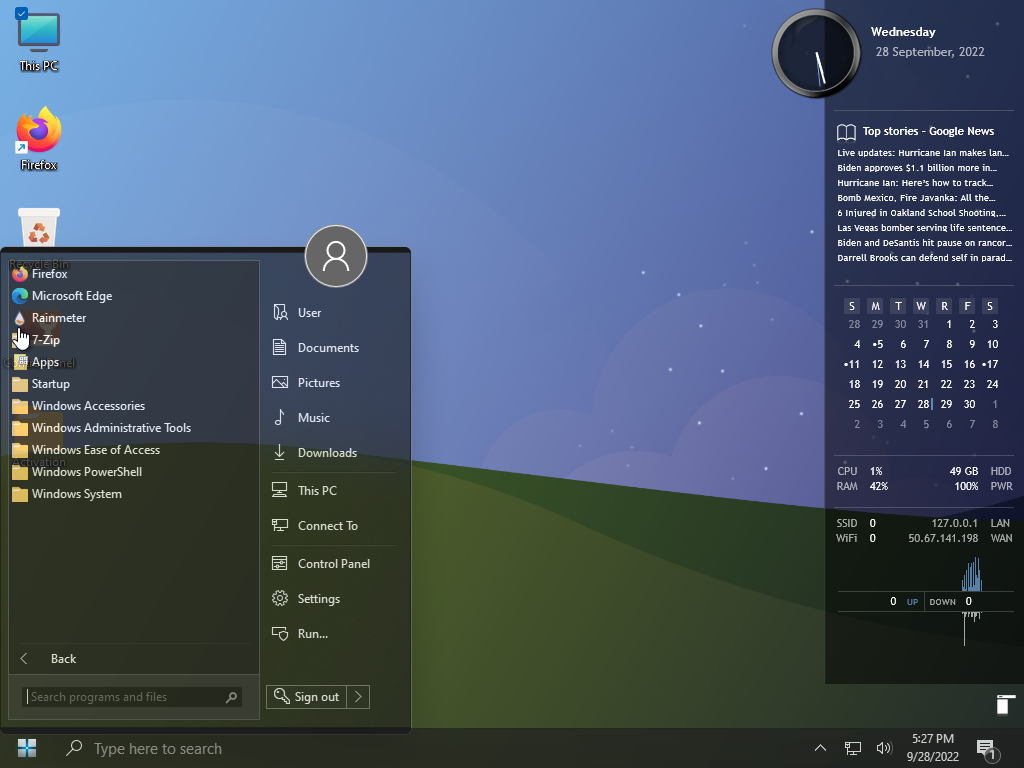This screenshot has width=1024, height=768.
Task: Open the Hurricane Ian live updates headline
Action: tap(923, 153)
